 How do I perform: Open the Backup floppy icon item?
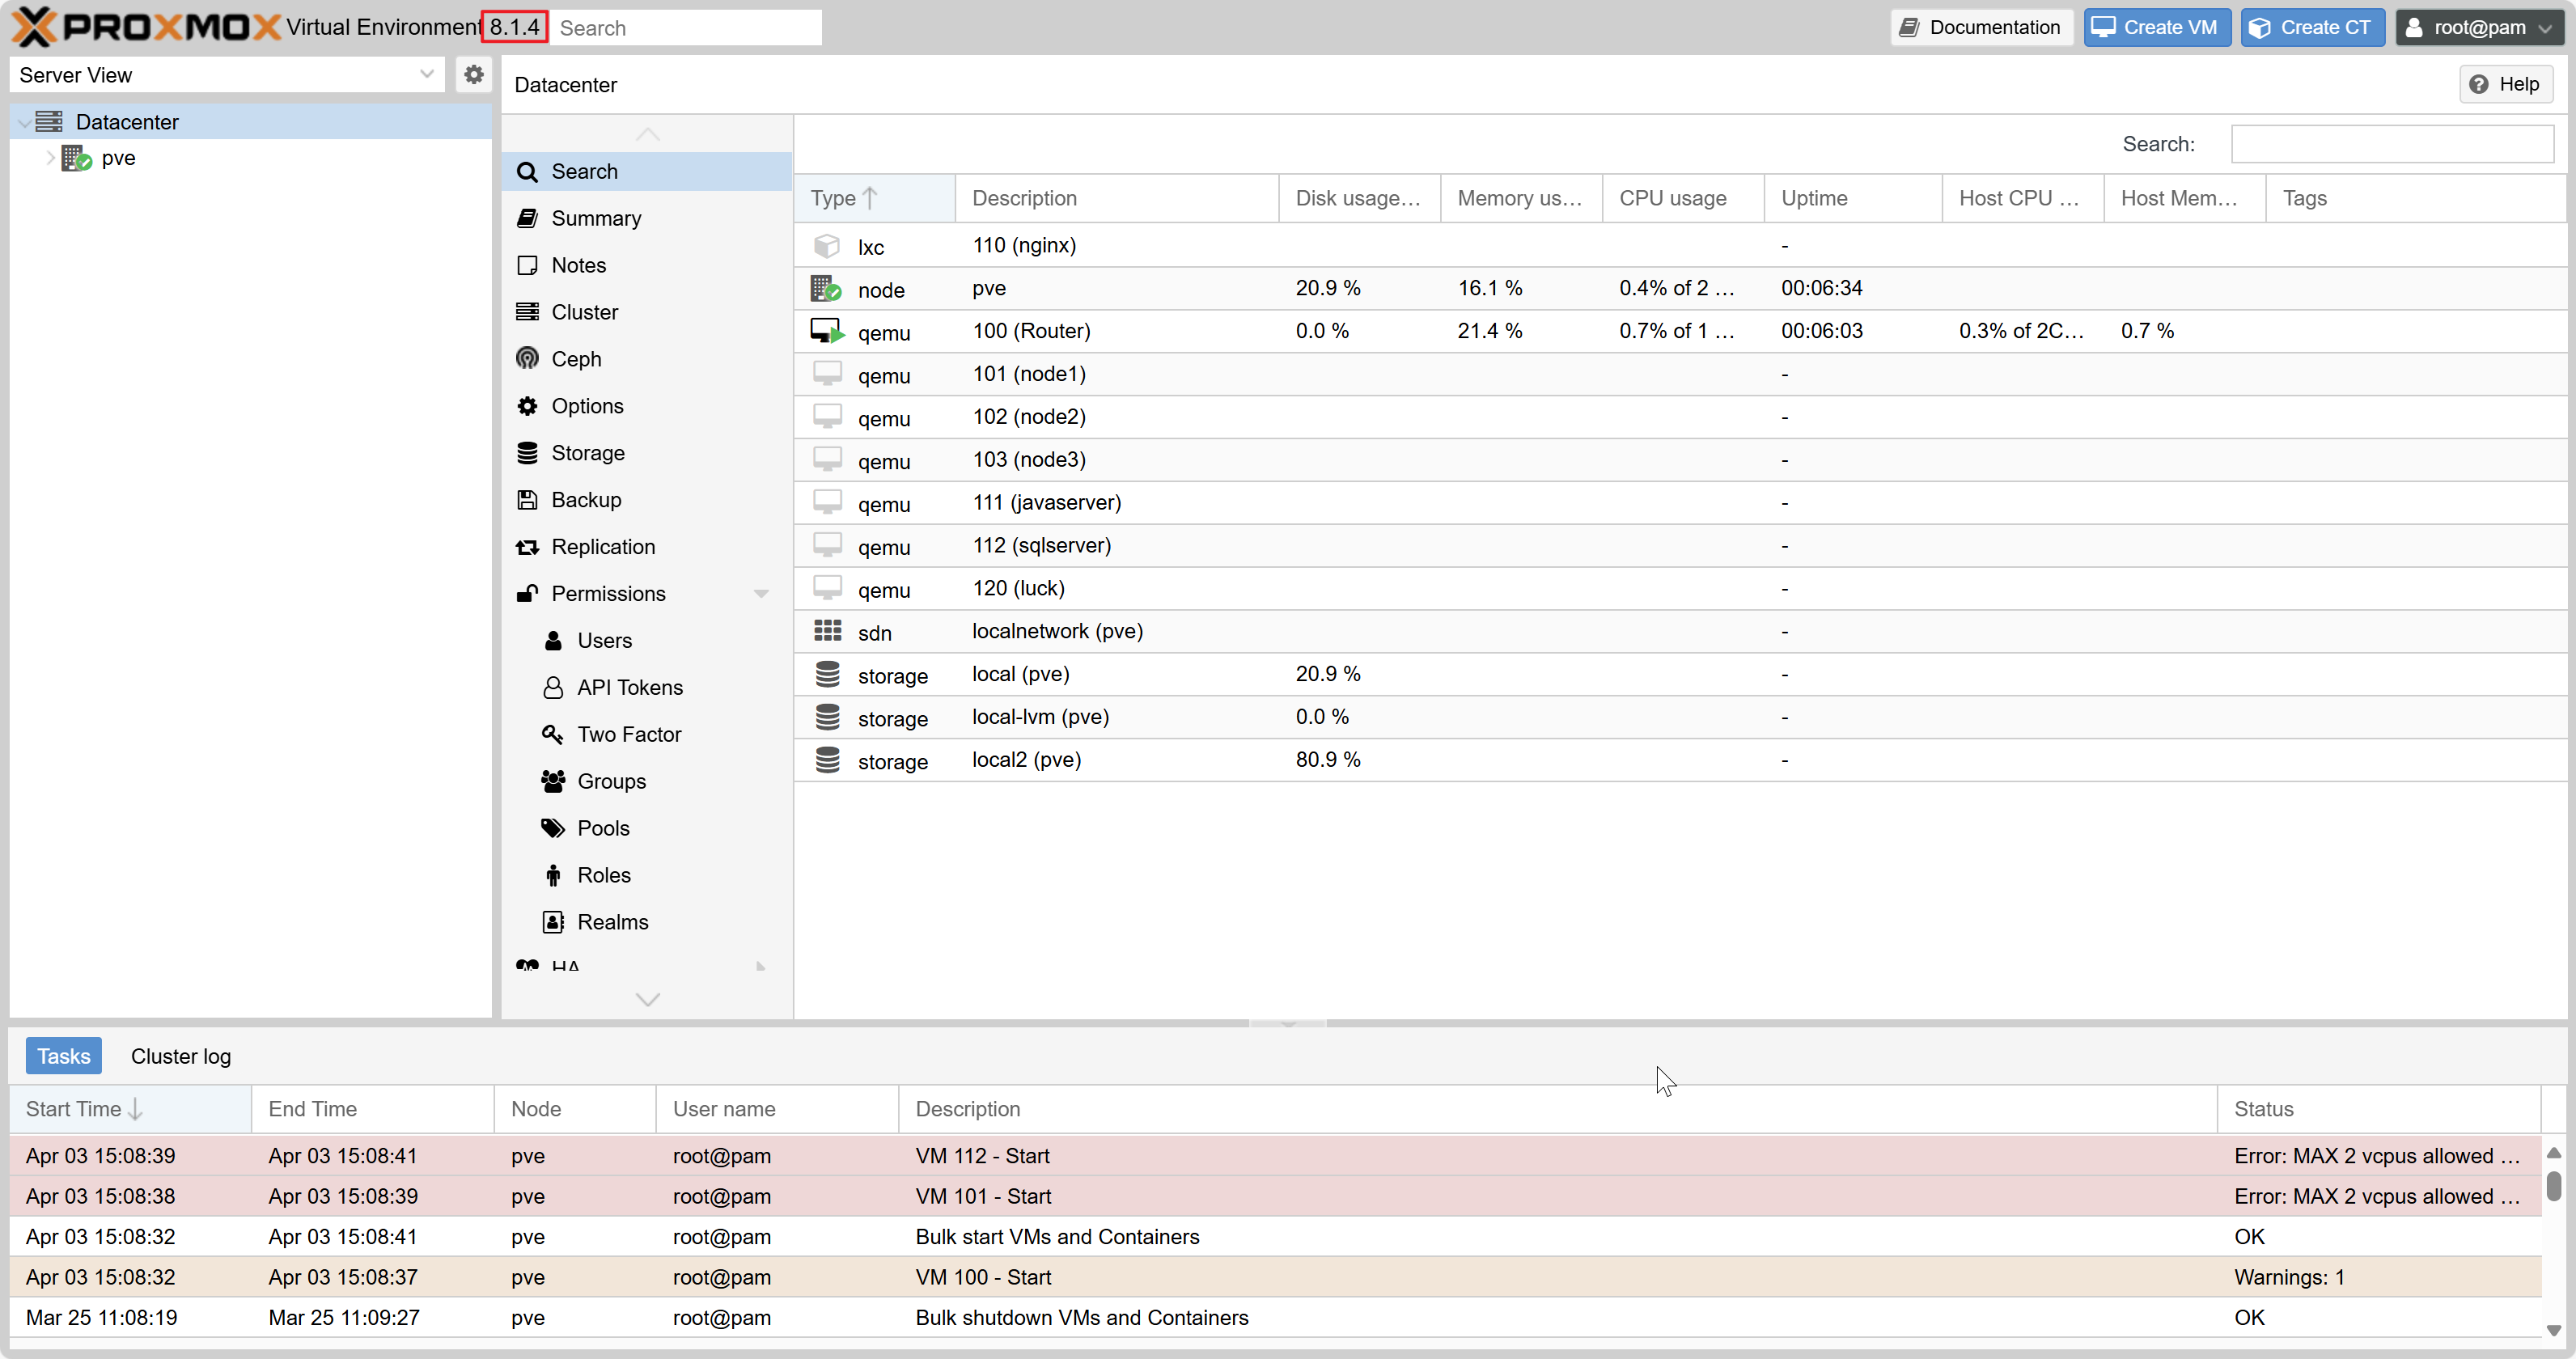pos(527,500)
